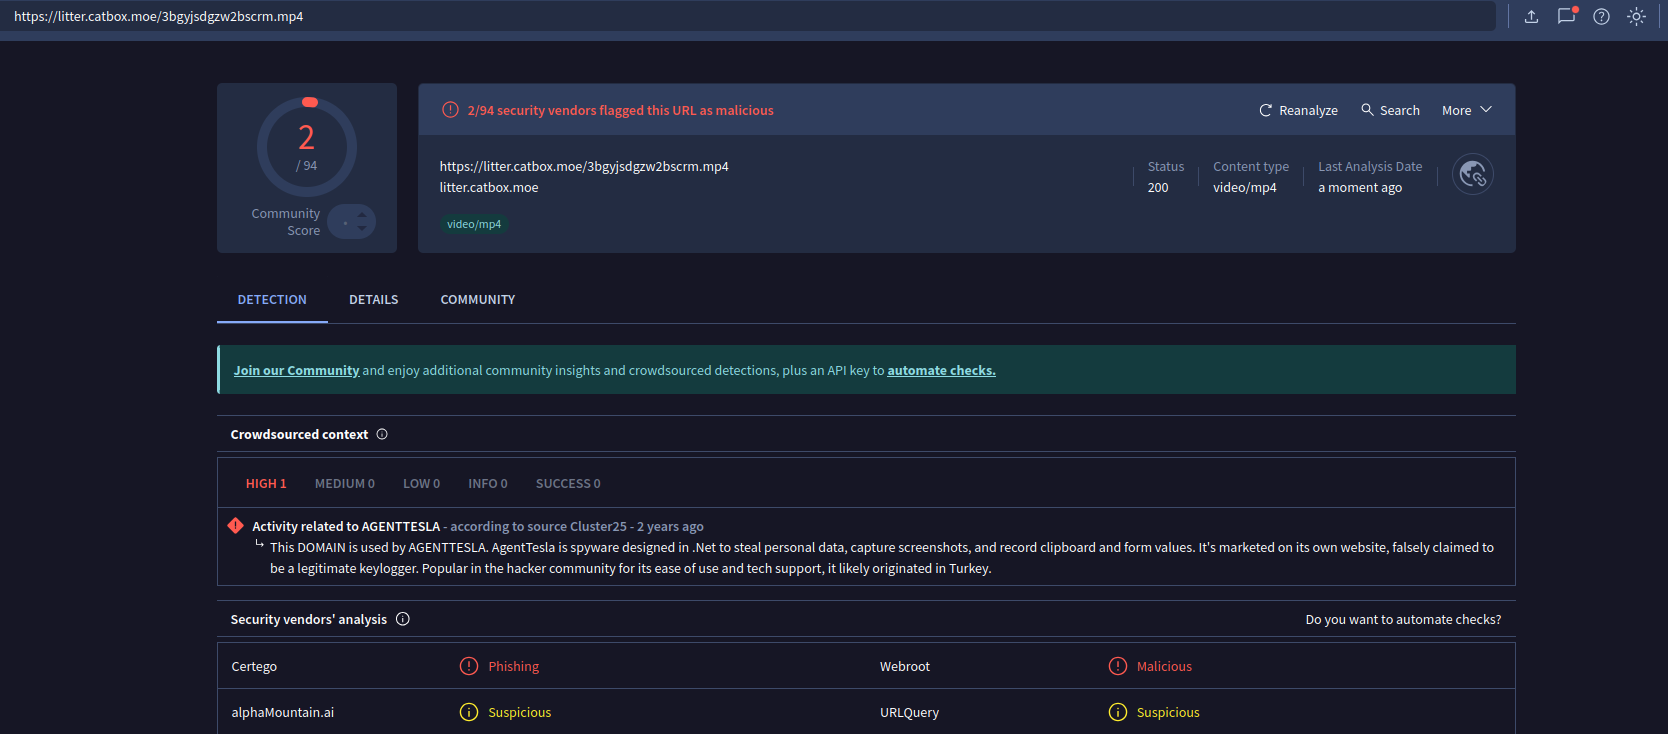Open 'Do you want to automate checks?' link
Screen dimensions: 1668x734
click(1403, 620)
